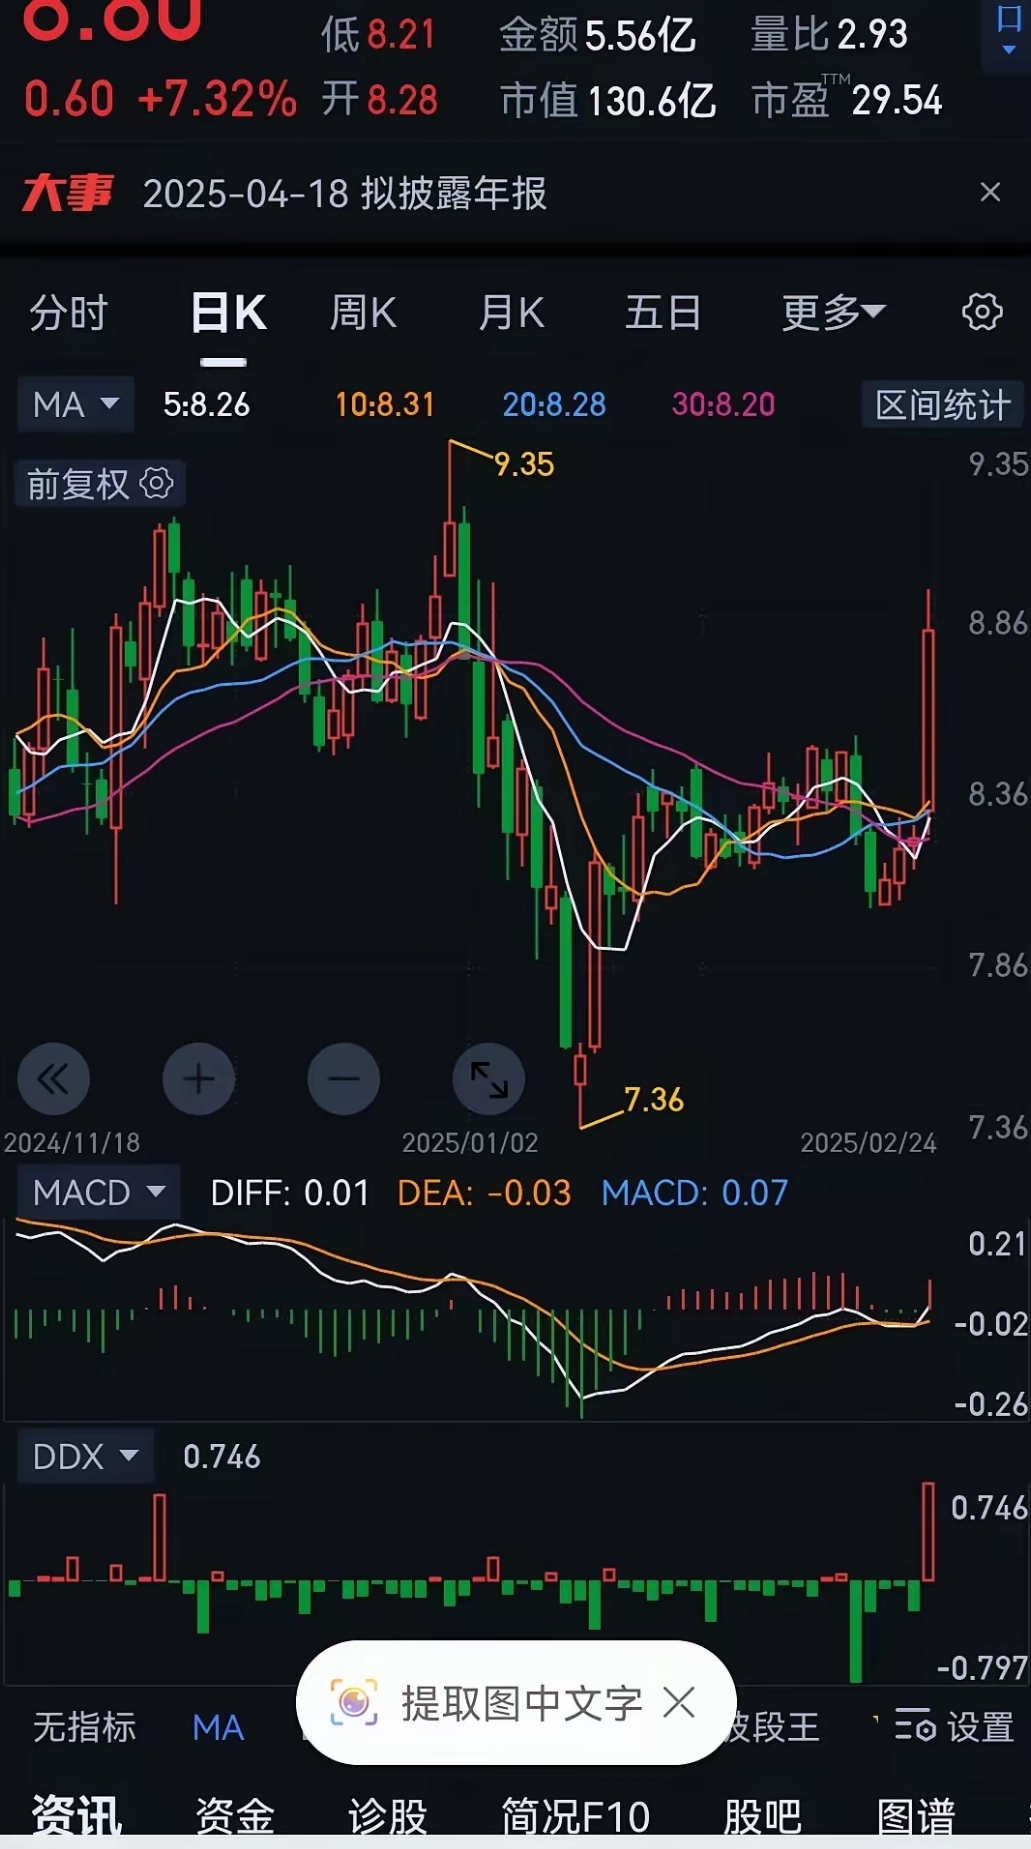The height and width of the screenshot is (1849, 1031).
Task: Tap the text extraction camera icon
Action: pyautogui.click(x=354, y=1702)
